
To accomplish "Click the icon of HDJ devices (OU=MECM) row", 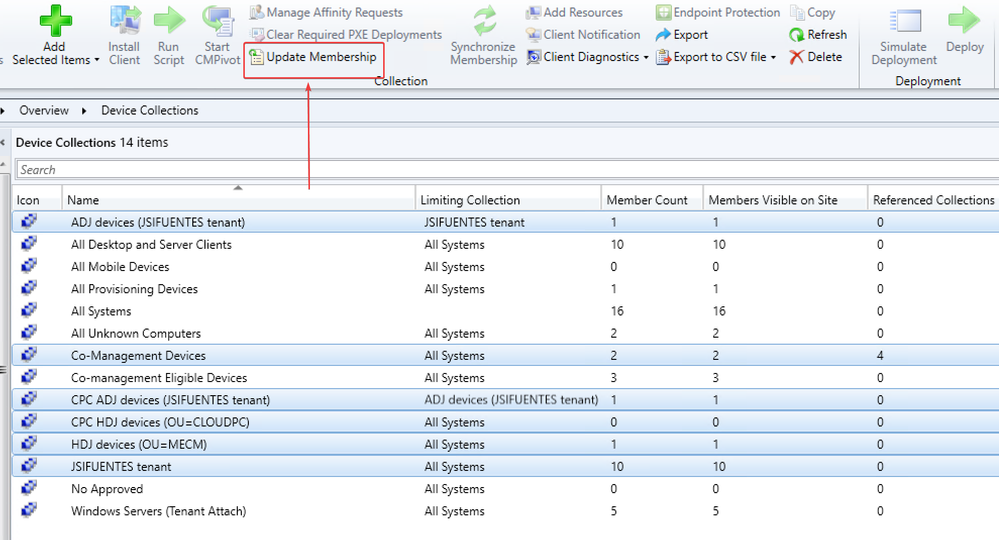I will point(29,443).
